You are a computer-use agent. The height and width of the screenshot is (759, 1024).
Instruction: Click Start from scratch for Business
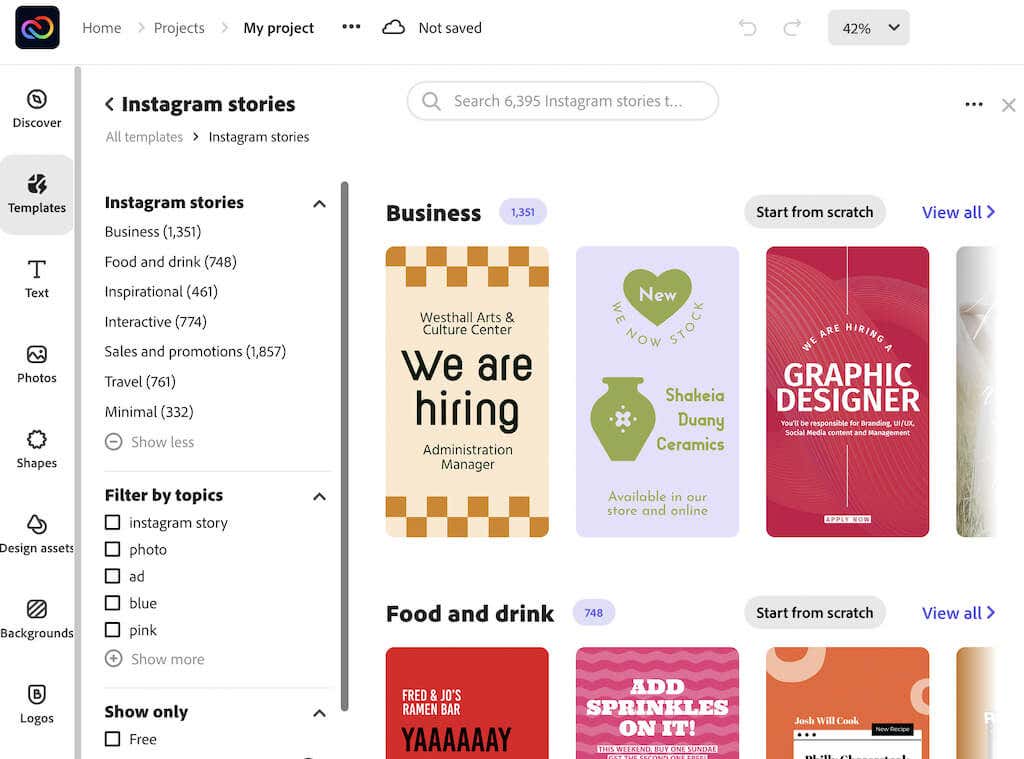[814, 212]
